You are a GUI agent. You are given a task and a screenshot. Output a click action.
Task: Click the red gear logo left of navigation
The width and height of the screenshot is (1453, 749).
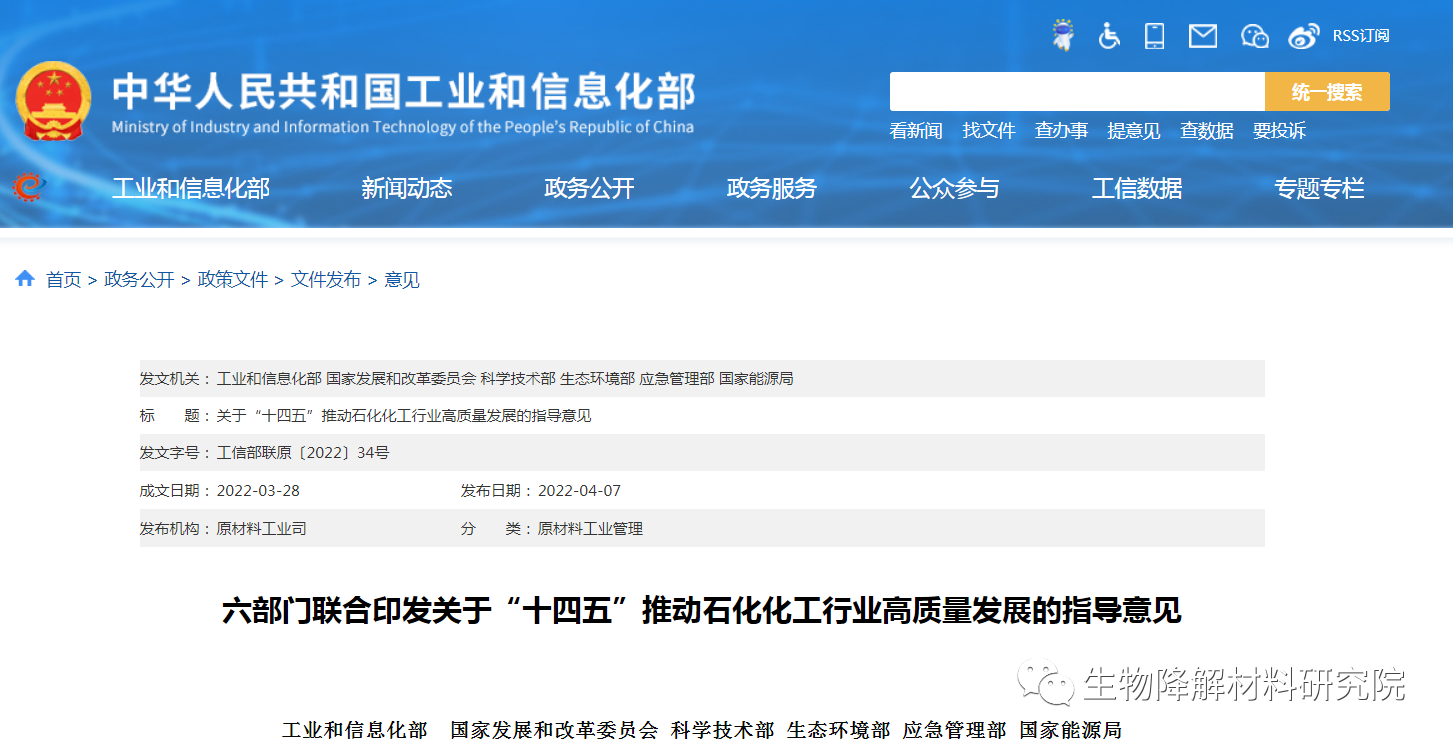pyautogui.click(x=29, y=187)
